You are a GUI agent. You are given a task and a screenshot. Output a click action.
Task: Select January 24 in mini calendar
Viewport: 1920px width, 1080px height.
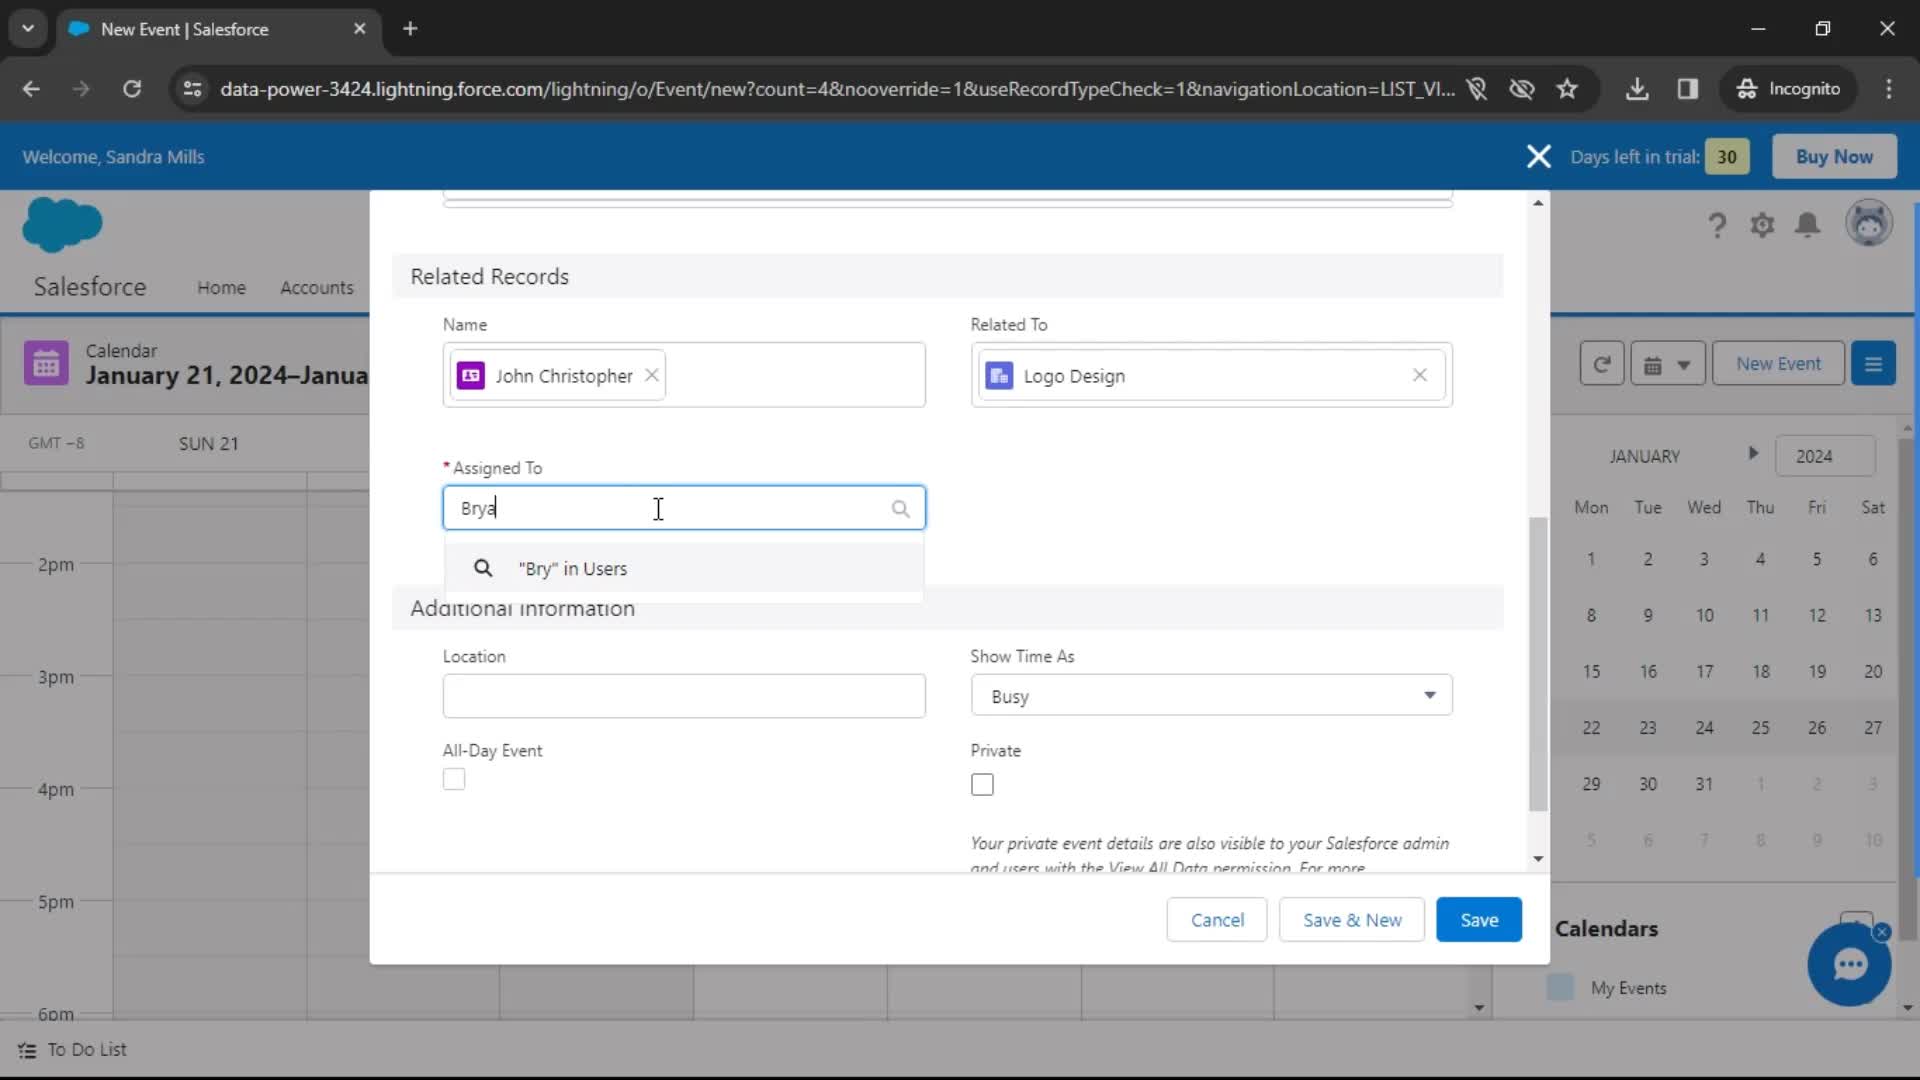1704,728
